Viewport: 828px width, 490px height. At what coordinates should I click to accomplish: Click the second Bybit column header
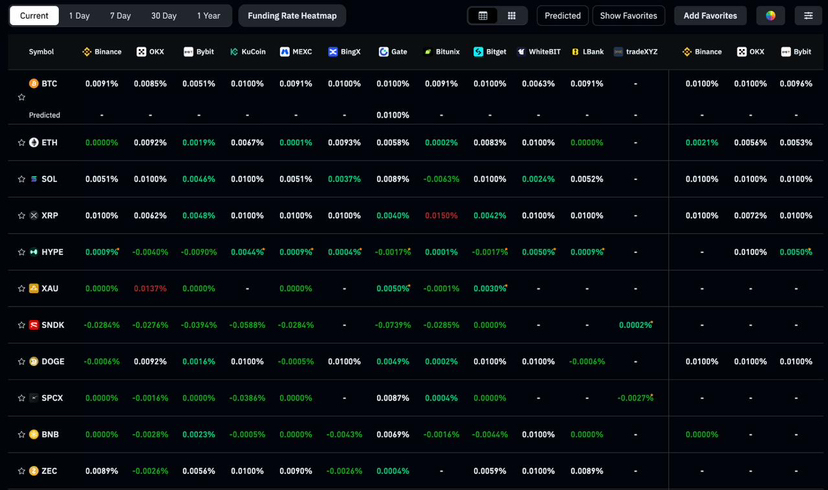pyautogui.click(x=796, y=52)
